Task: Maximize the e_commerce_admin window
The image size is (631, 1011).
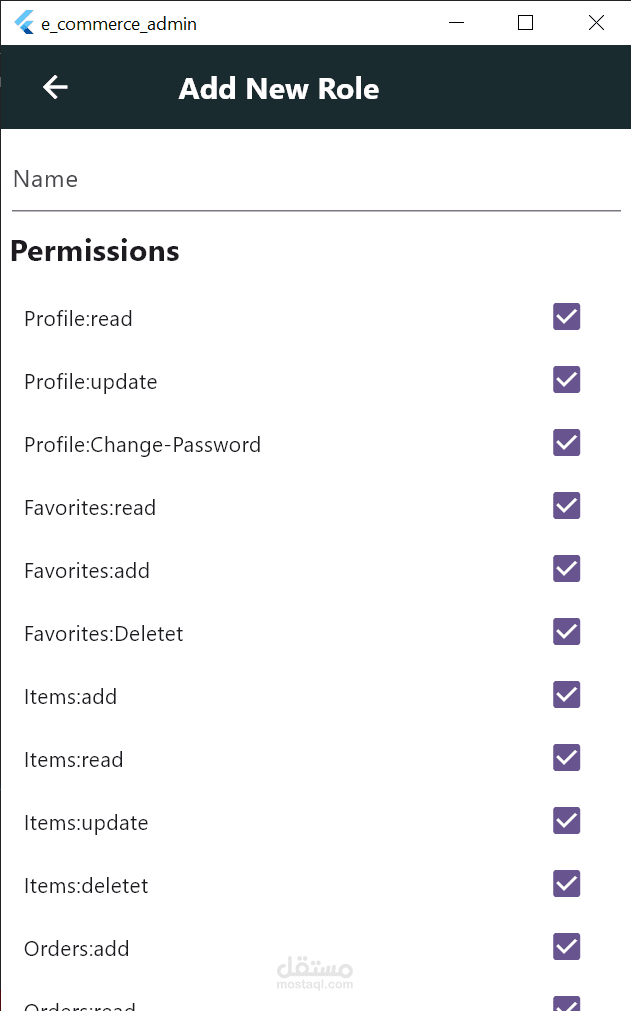Action: coord(525,23)
